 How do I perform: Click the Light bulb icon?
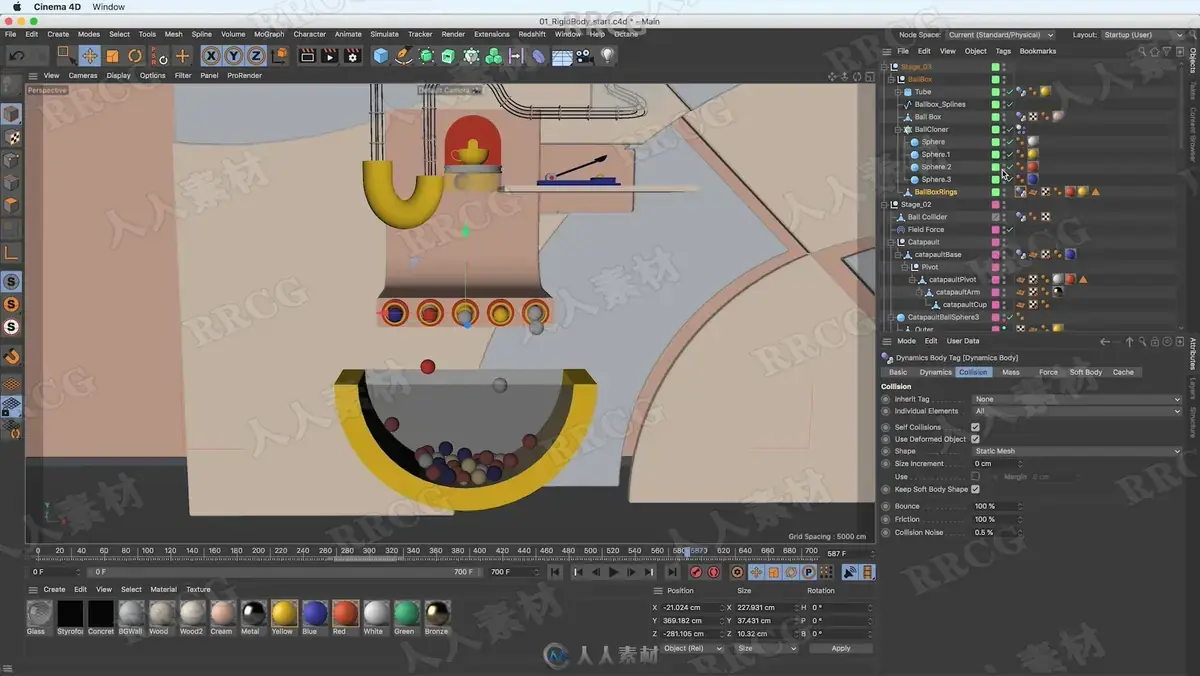(607, 56)
